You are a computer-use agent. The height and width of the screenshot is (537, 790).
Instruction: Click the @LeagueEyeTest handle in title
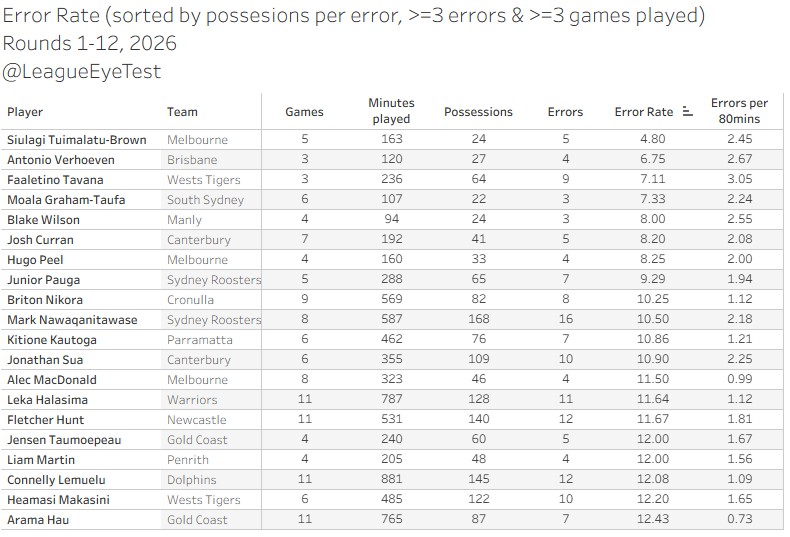[82, 72]
